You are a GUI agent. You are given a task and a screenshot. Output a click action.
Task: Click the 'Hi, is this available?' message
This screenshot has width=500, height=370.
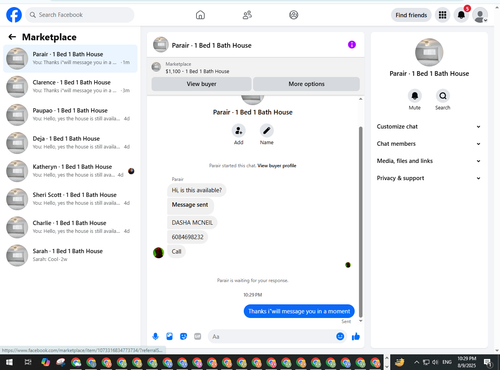coord(196,190)
